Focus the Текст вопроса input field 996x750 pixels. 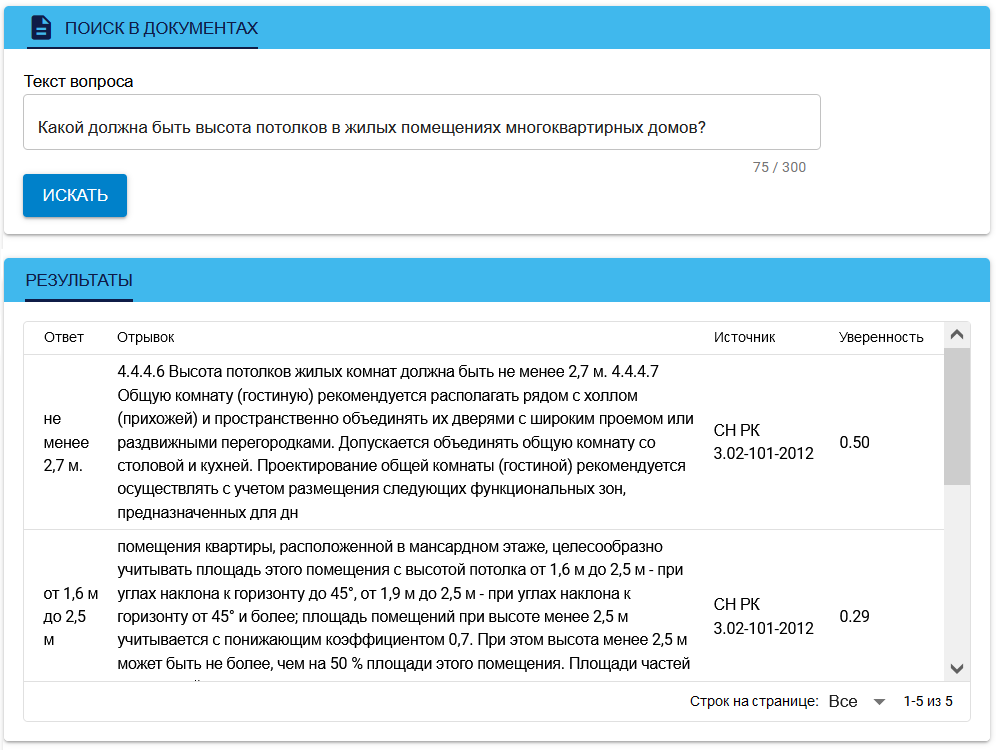[x=422, y=122]
